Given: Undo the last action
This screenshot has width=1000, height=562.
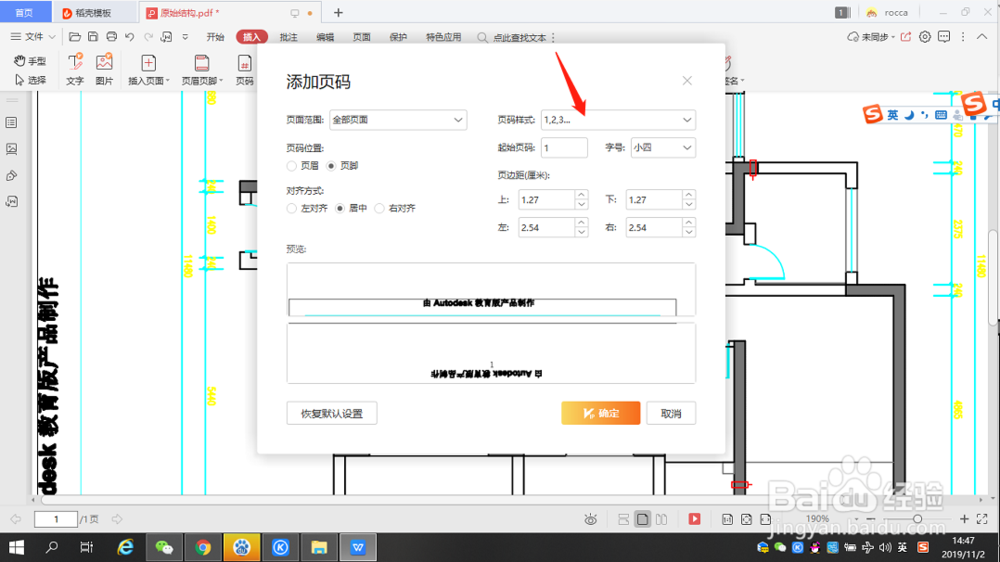Looking at the screenshot, I should 130,37.
